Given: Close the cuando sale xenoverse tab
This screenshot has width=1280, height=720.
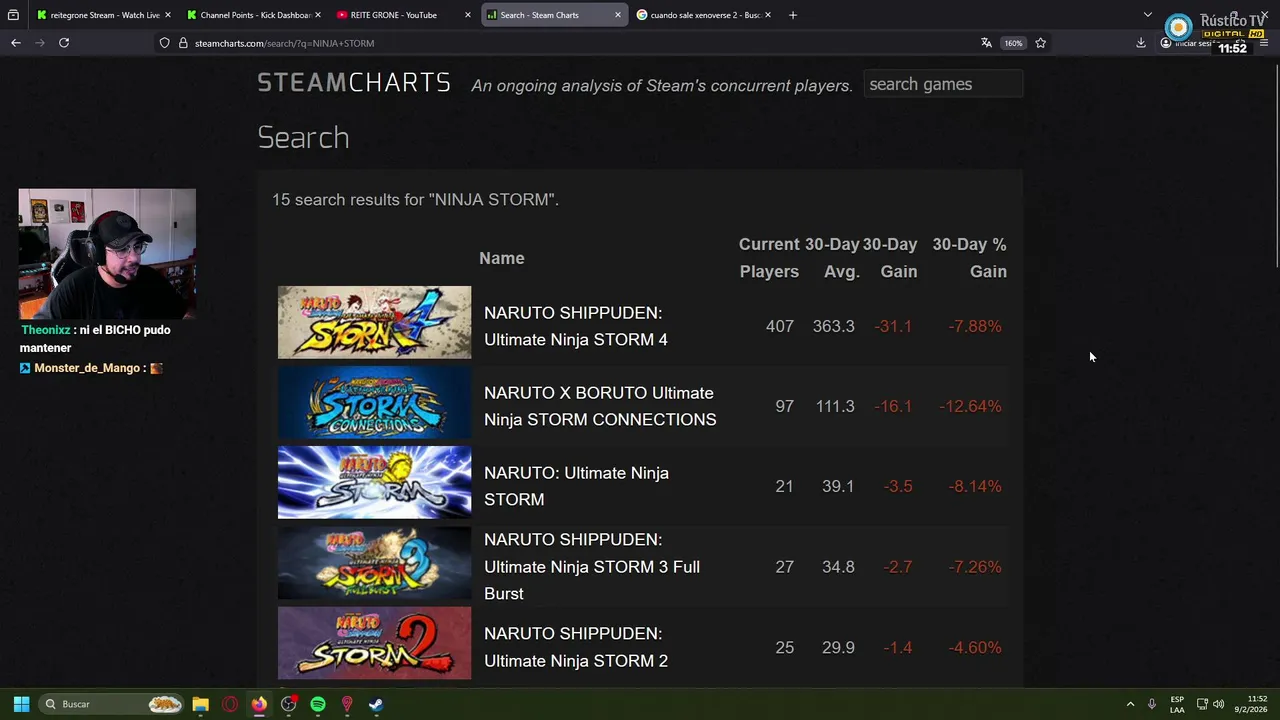Looking at the screenshot, I should click(768, 15).
